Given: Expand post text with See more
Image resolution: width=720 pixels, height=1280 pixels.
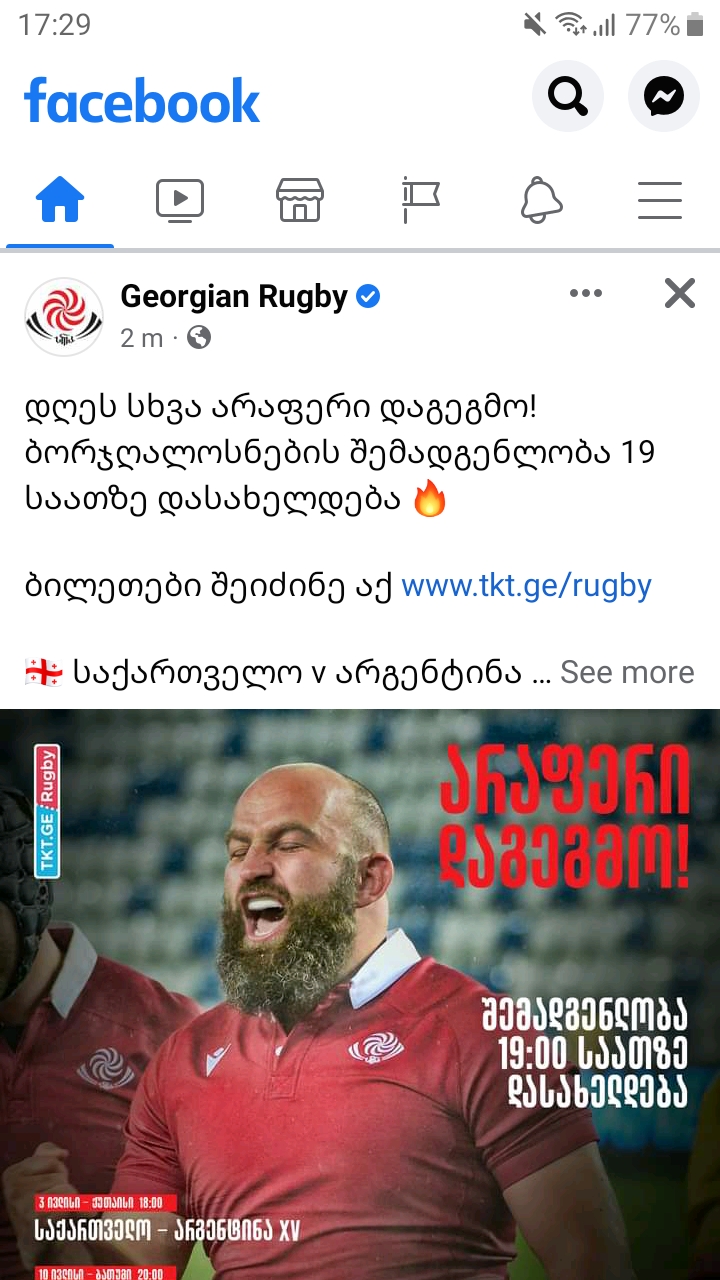Looking at the screenshot, I should tap(627, 672).
